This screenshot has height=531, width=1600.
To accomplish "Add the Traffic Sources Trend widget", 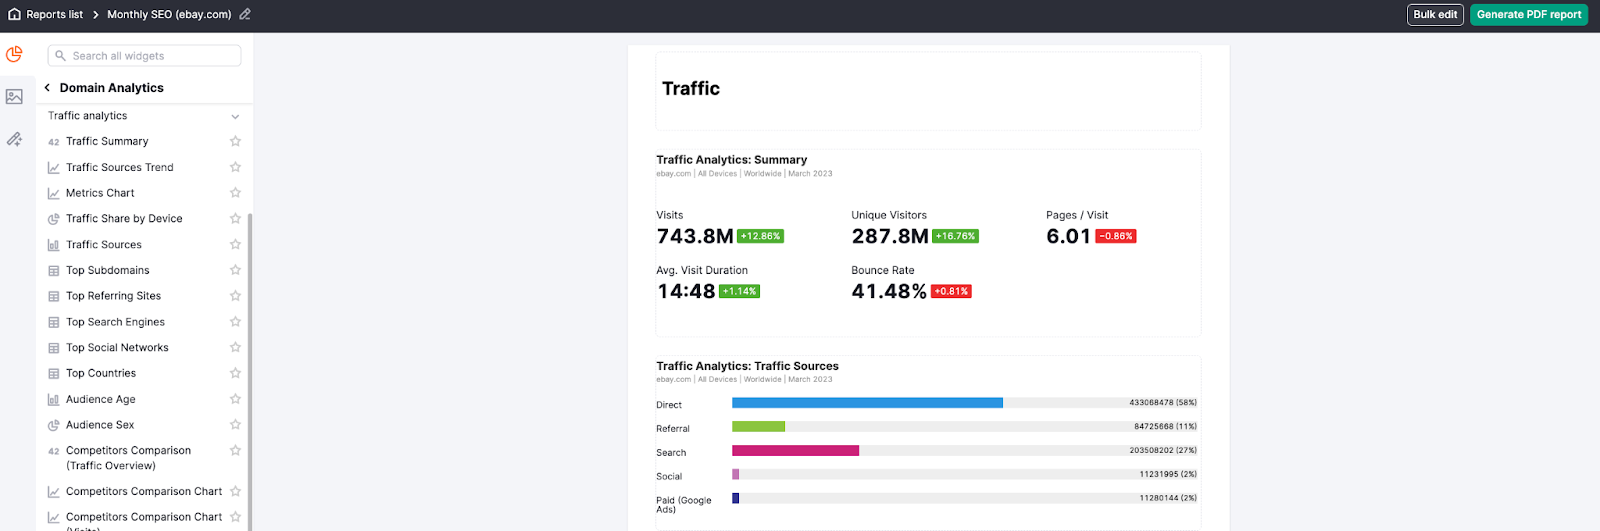I will pos(120,167).
